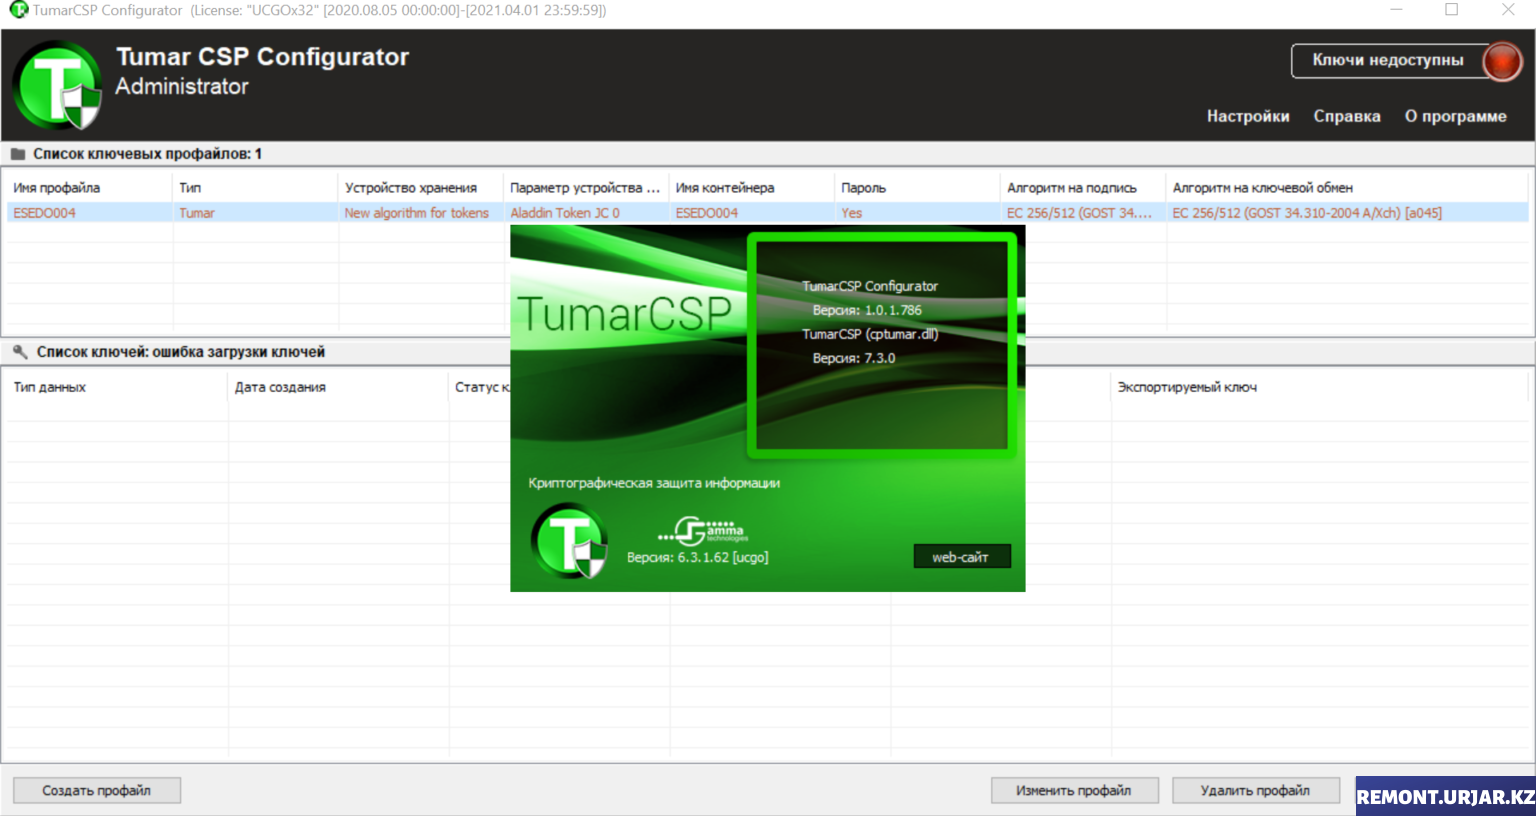Click the 'Экспортируемый ключ' column header
Screen dimensions: 1536x816
click(1187, 387)
